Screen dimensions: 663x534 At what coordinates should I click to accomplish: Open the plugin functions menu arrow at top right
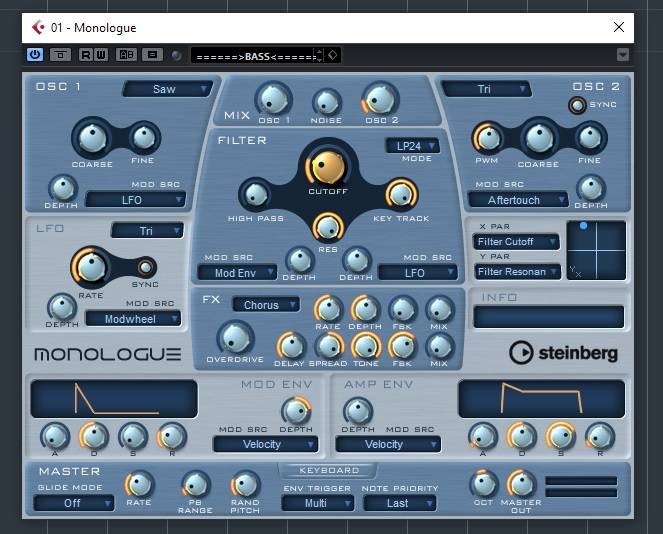tap(622, 55)
